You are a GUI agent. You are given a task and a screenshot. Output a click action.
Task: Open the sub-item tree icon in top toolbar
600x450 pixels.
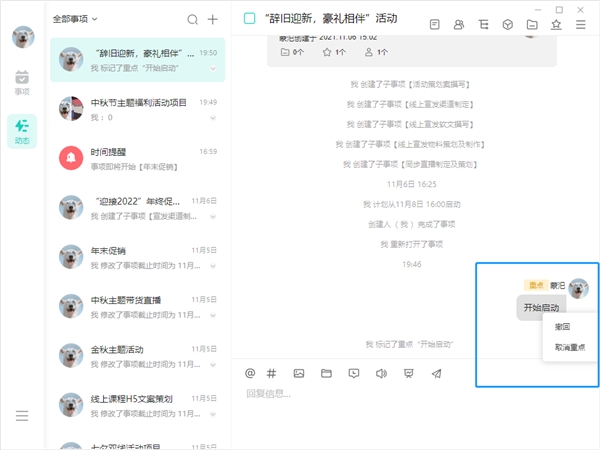483,25
